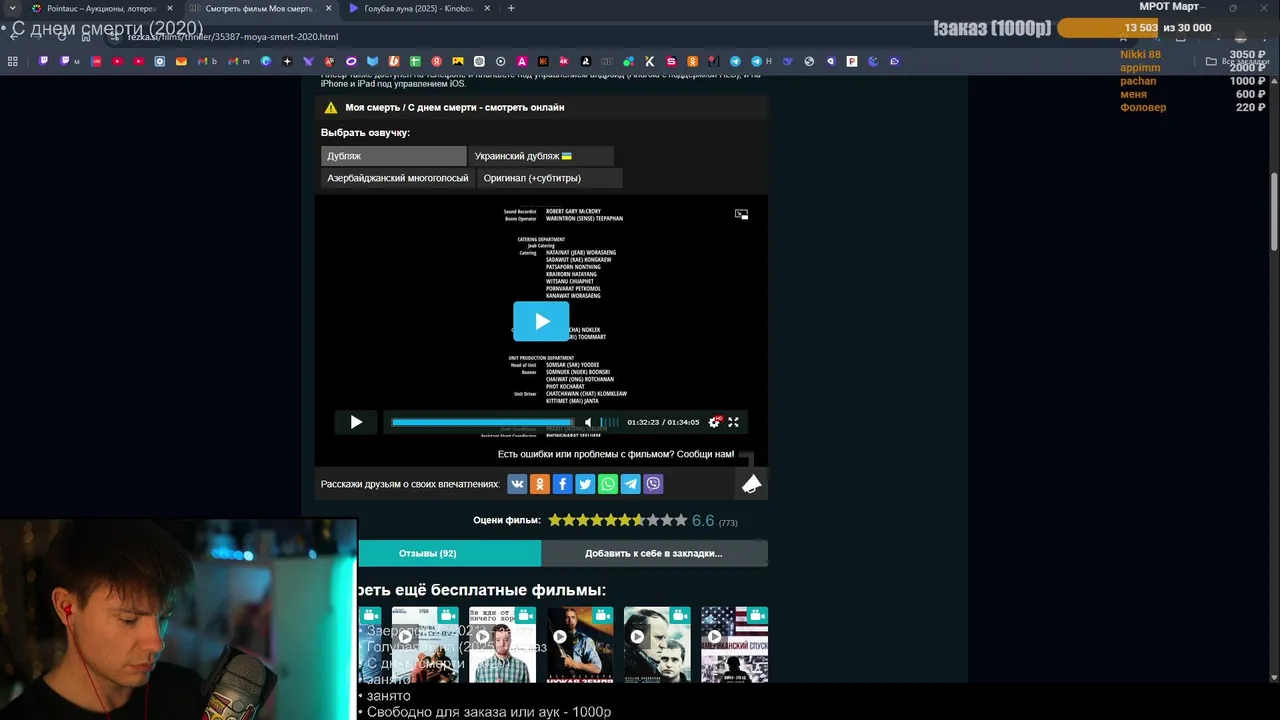1280x720 pixels.
Task: Open the green plus bookmark icon
Action: [x=415, y=61]
